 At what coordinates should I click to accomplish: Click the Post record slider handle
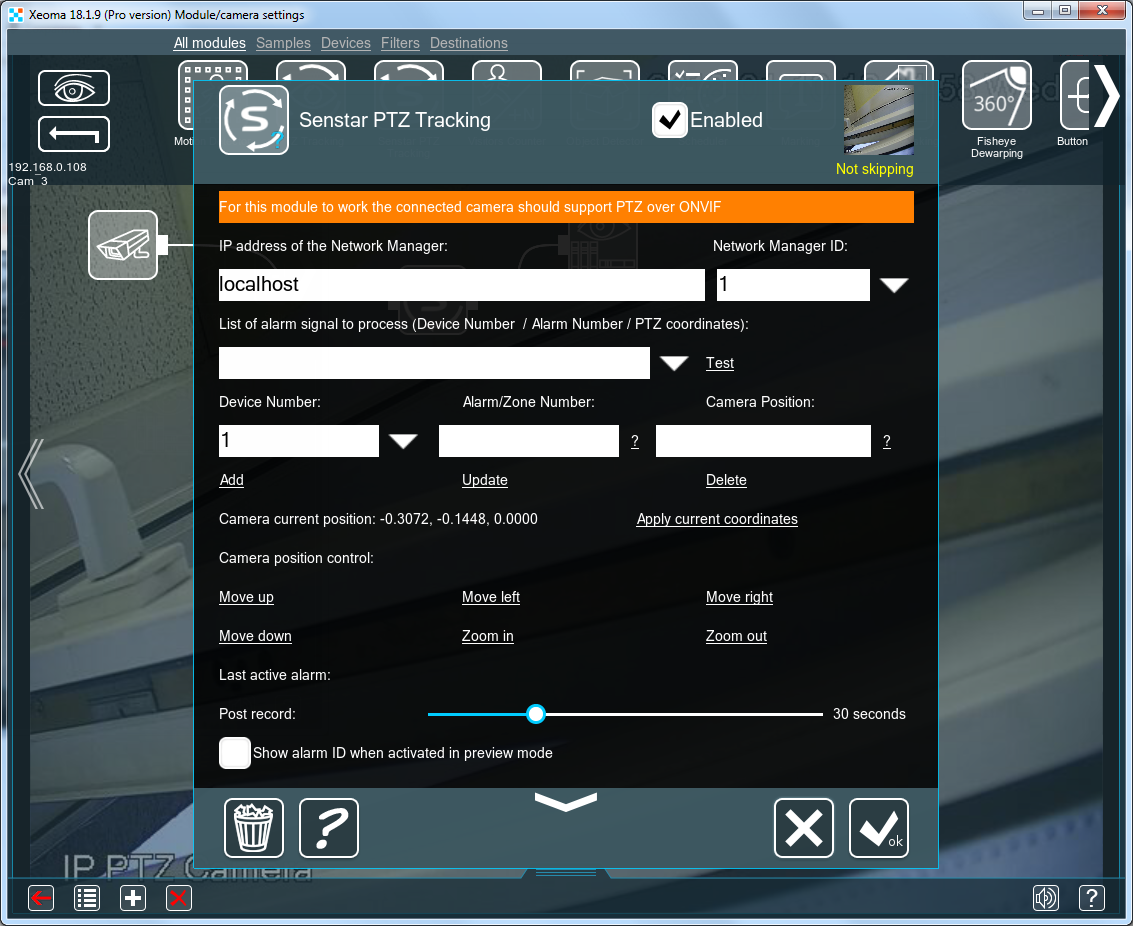535,714
